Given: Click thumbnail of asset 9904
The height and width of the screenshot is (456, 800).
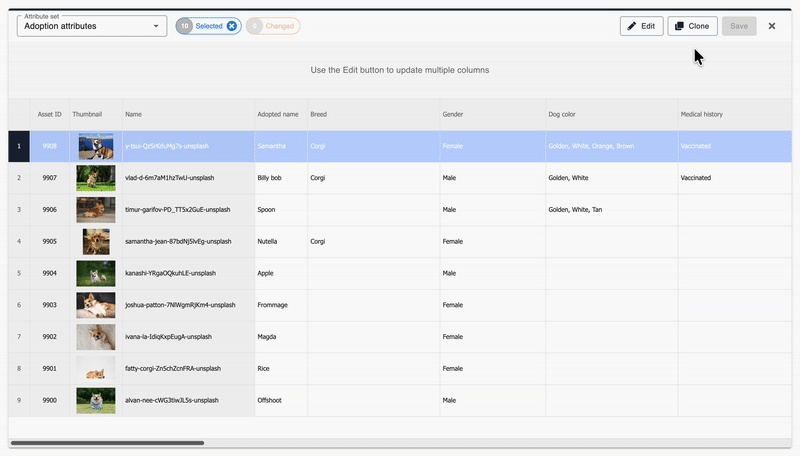Looking at the screenshot, I should (x=96, y=273).
